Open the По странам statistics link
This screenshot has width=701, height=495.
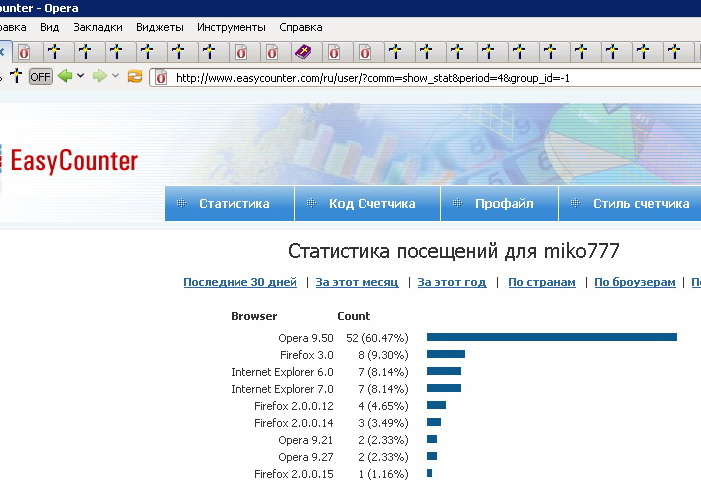click(x=541, y=283)
